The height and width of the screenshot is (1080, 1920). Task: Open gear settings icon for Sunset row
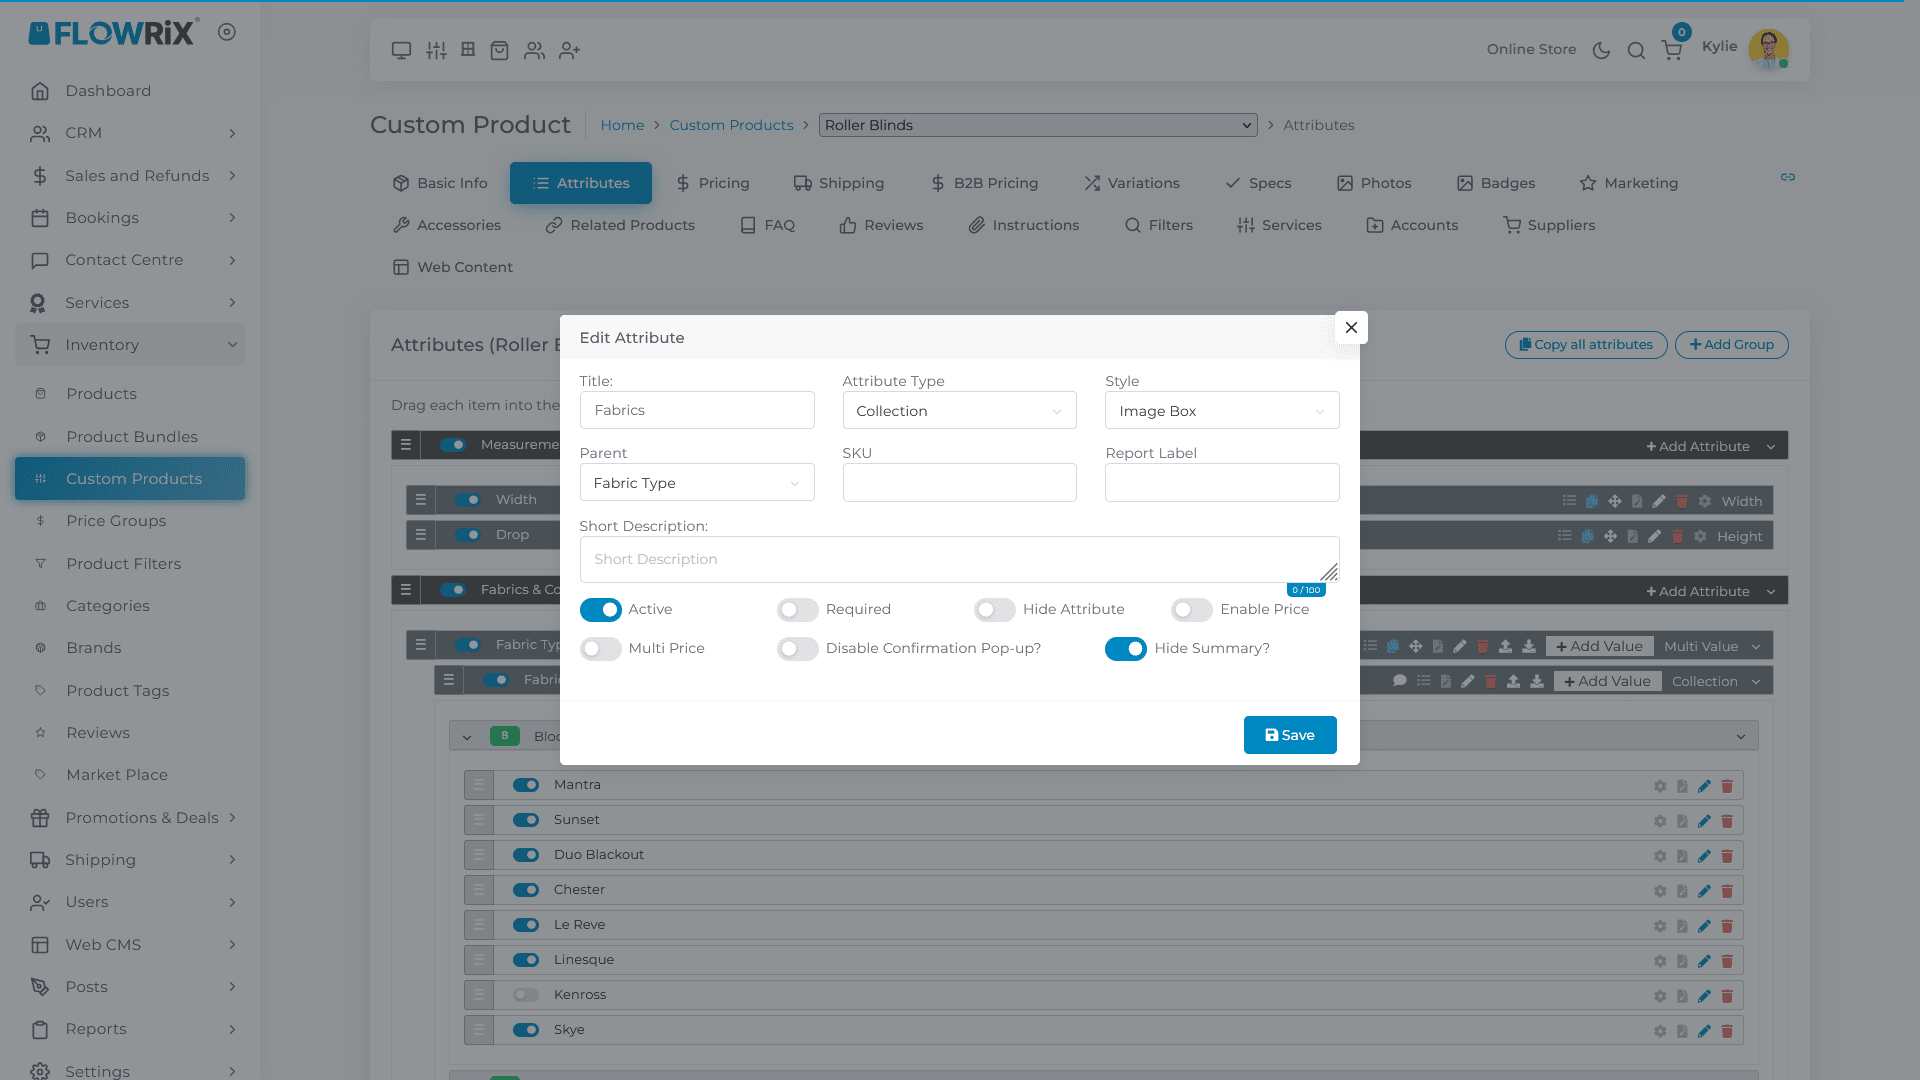pos(1660,821)
